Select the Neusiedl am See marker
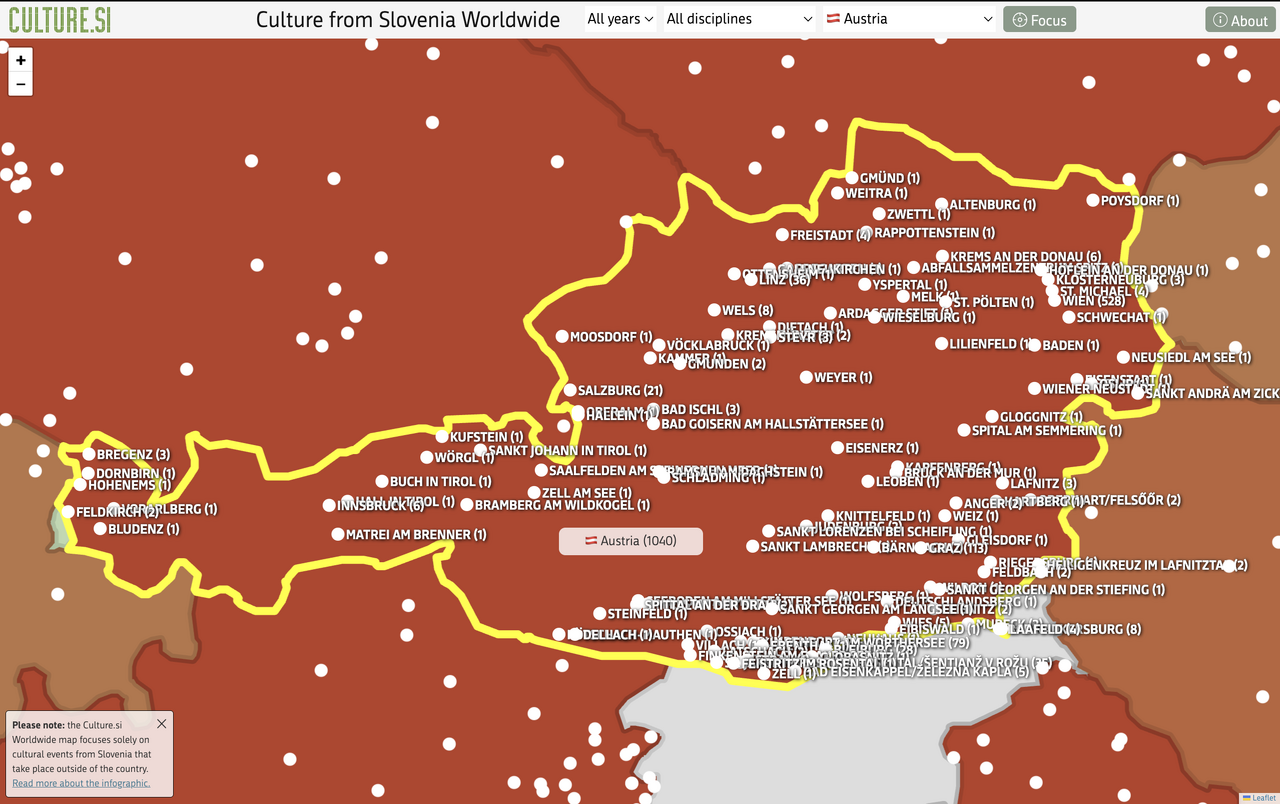The width and height of the screenshot is (1280, 804). point(1123,357)
